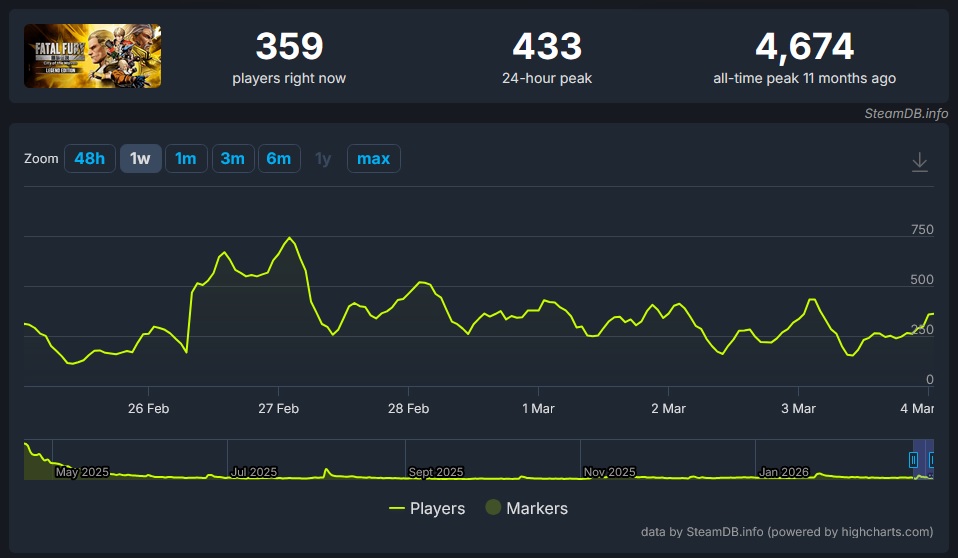This screenshot has width=958, height=558.
Task: Click the 2 Mar axis label
Action: coord(668,409)
